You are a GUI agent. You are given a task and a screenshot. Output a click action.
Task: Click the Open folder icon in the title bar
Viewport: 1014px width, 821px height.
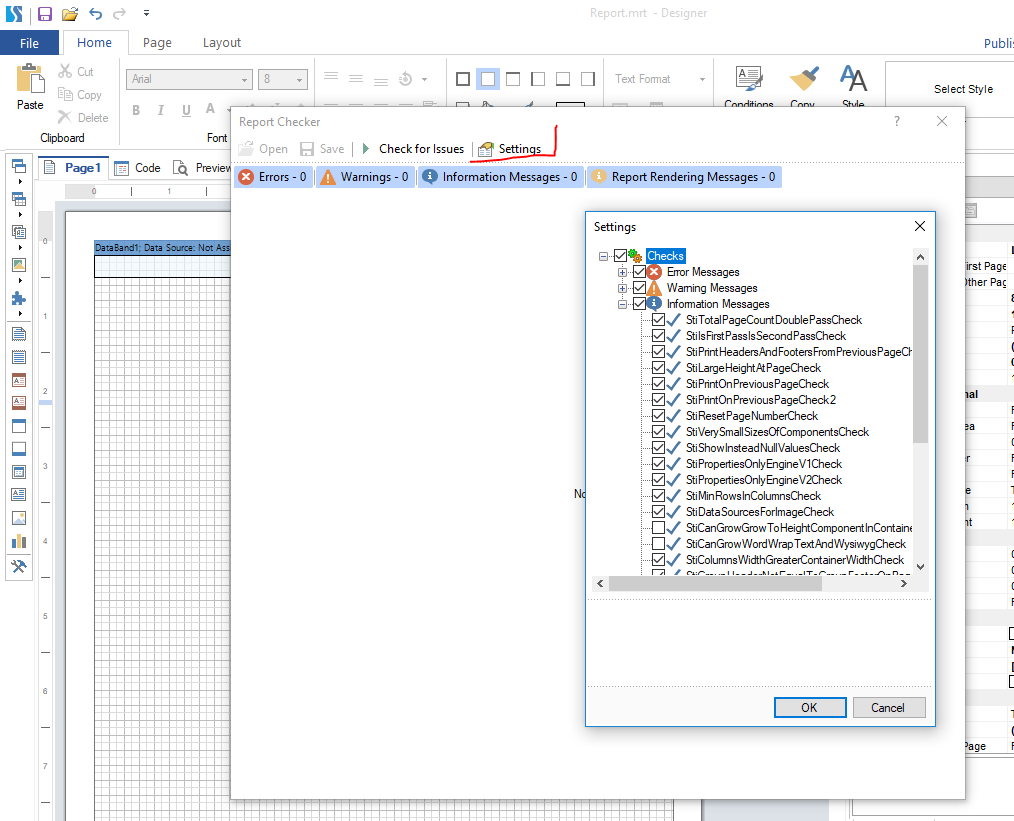[x=70, y=14]
